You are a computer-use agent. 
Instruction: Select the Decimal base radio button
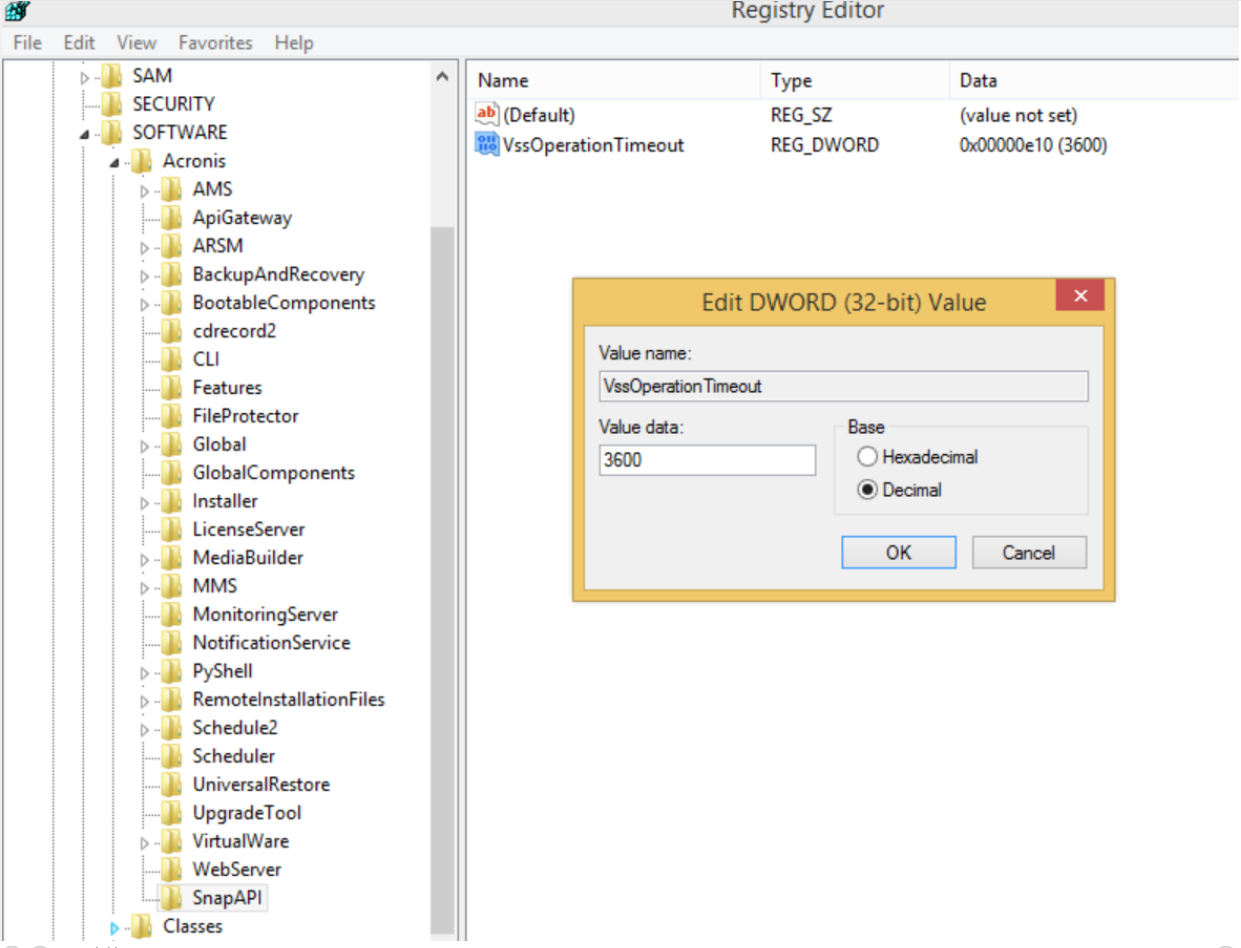pos(867,490)
